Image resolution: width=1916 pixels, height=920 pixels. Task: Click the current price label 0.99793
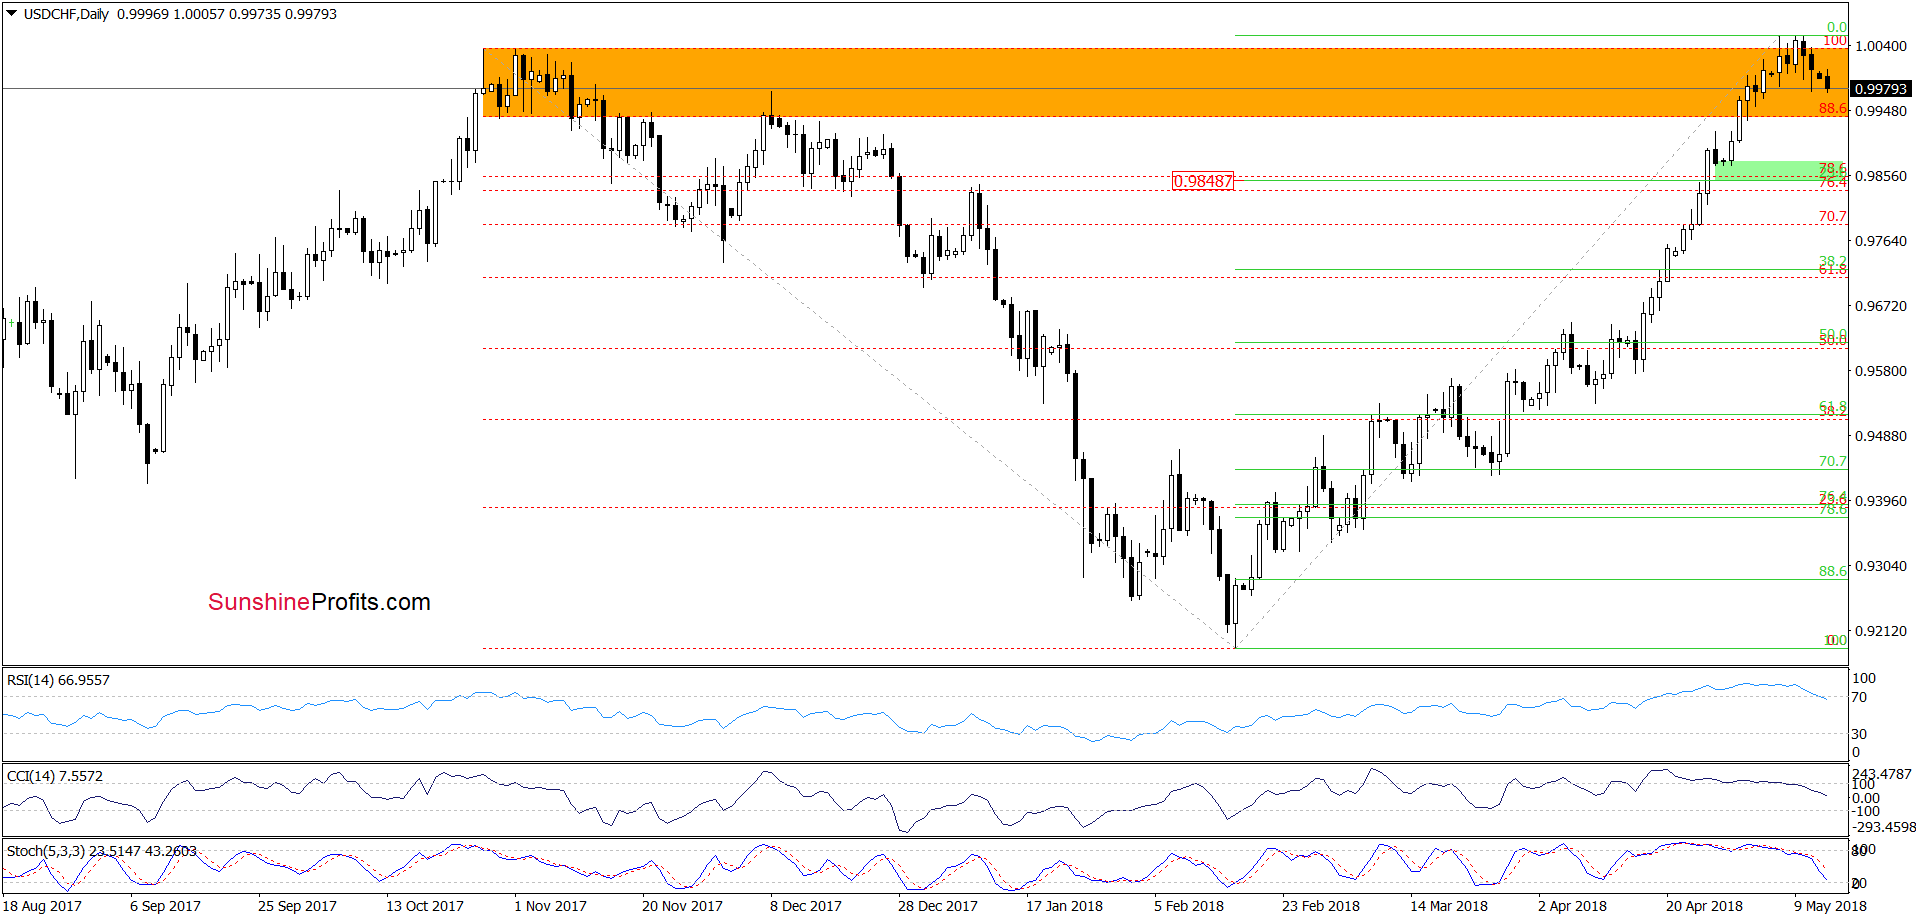[x=1881, y=89]
